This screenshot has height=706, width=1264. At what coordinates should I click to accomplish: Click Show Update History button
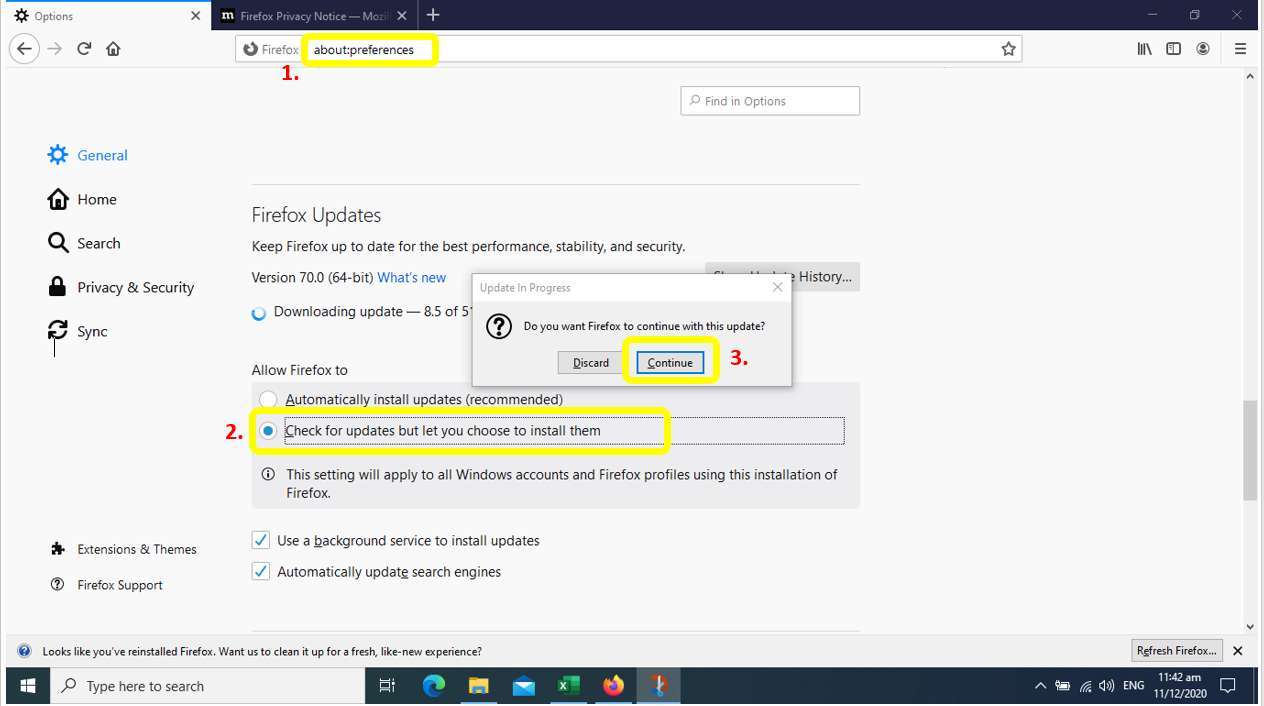click(782, 277)
